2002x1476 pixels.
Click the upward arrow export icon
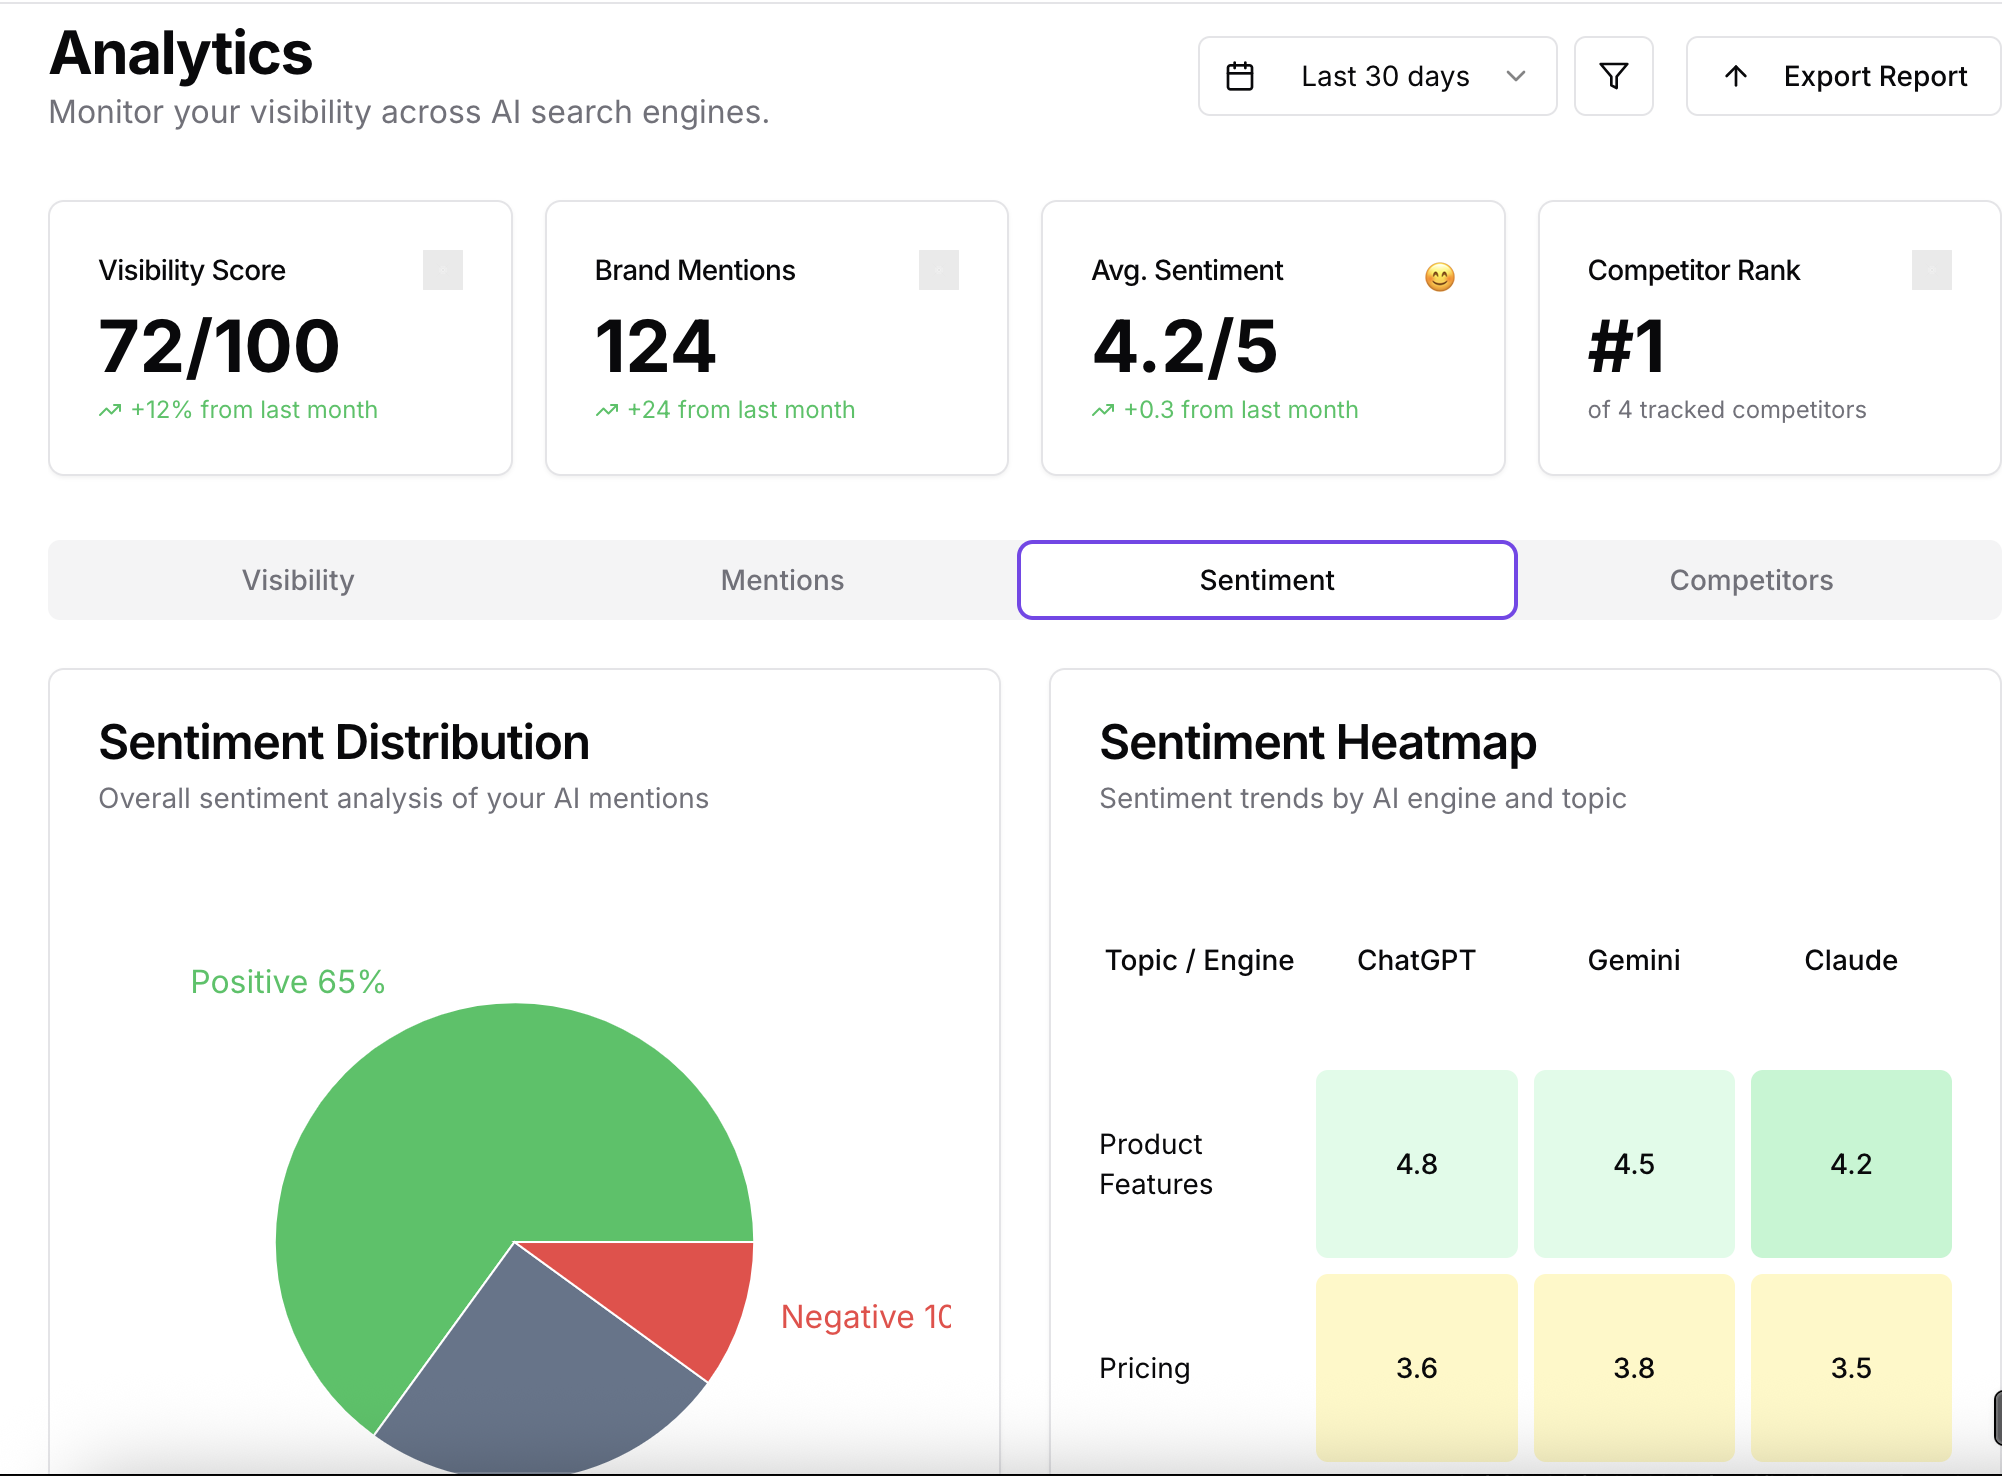click(x=1736, y=76)
